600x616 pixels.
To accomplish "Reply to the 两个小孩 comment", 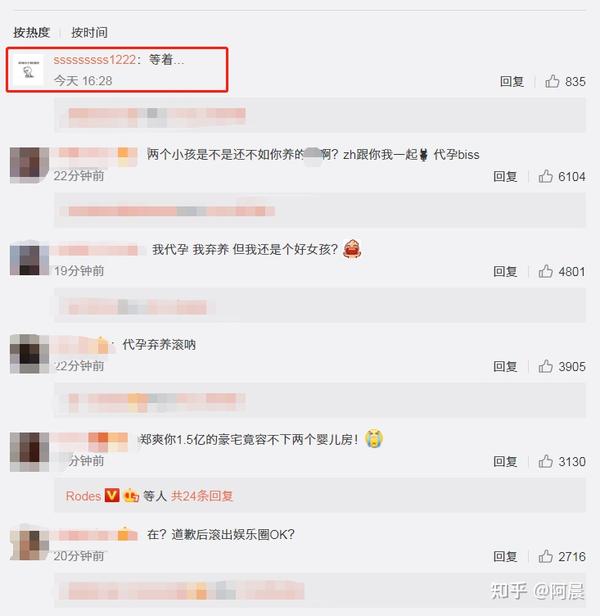I will coord(505,176).
